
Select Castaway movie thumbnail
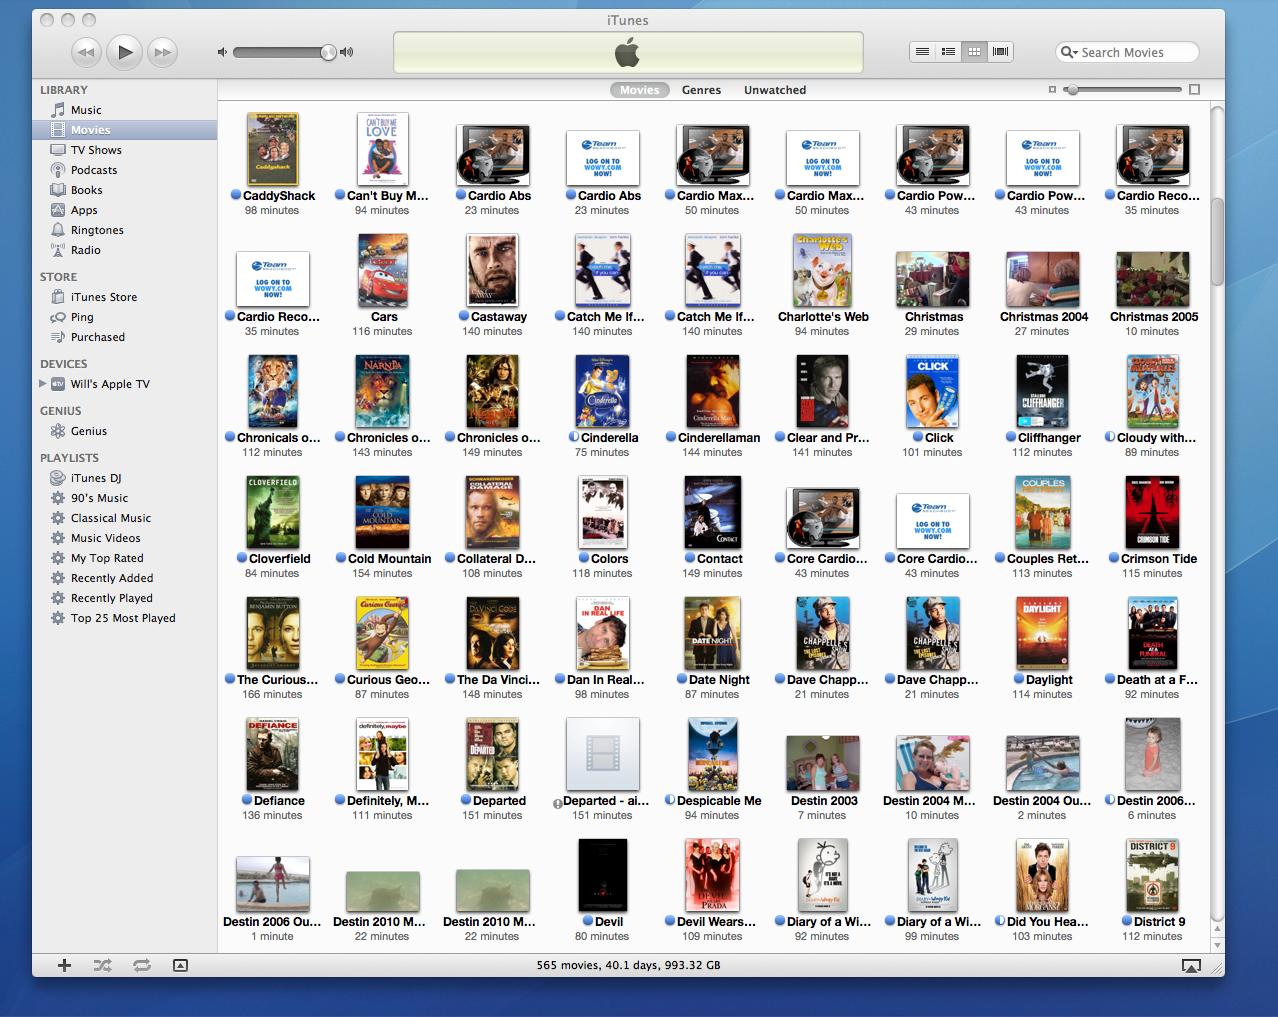click(x=493, y=270)
